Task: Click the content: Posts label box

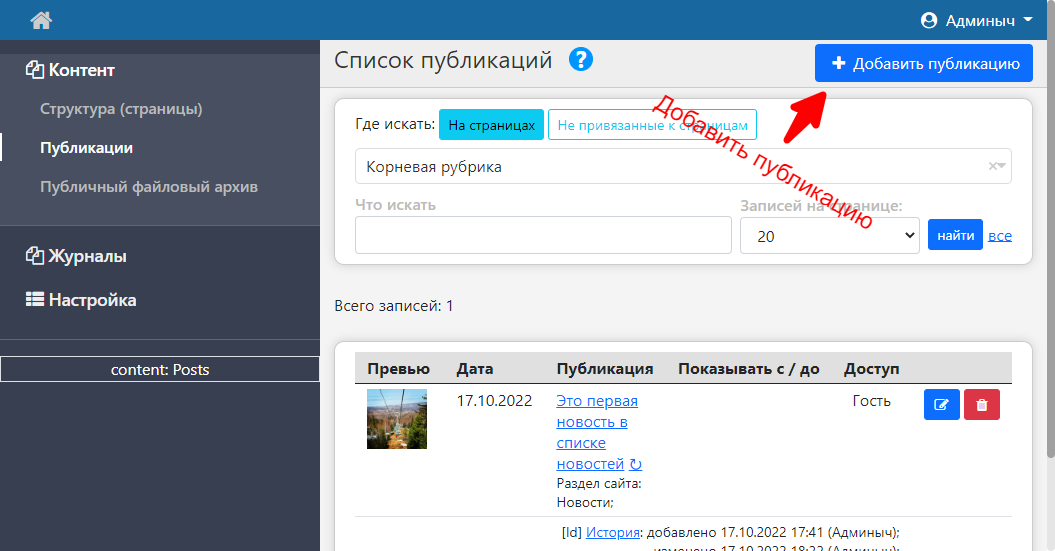Action: [160, 369]
